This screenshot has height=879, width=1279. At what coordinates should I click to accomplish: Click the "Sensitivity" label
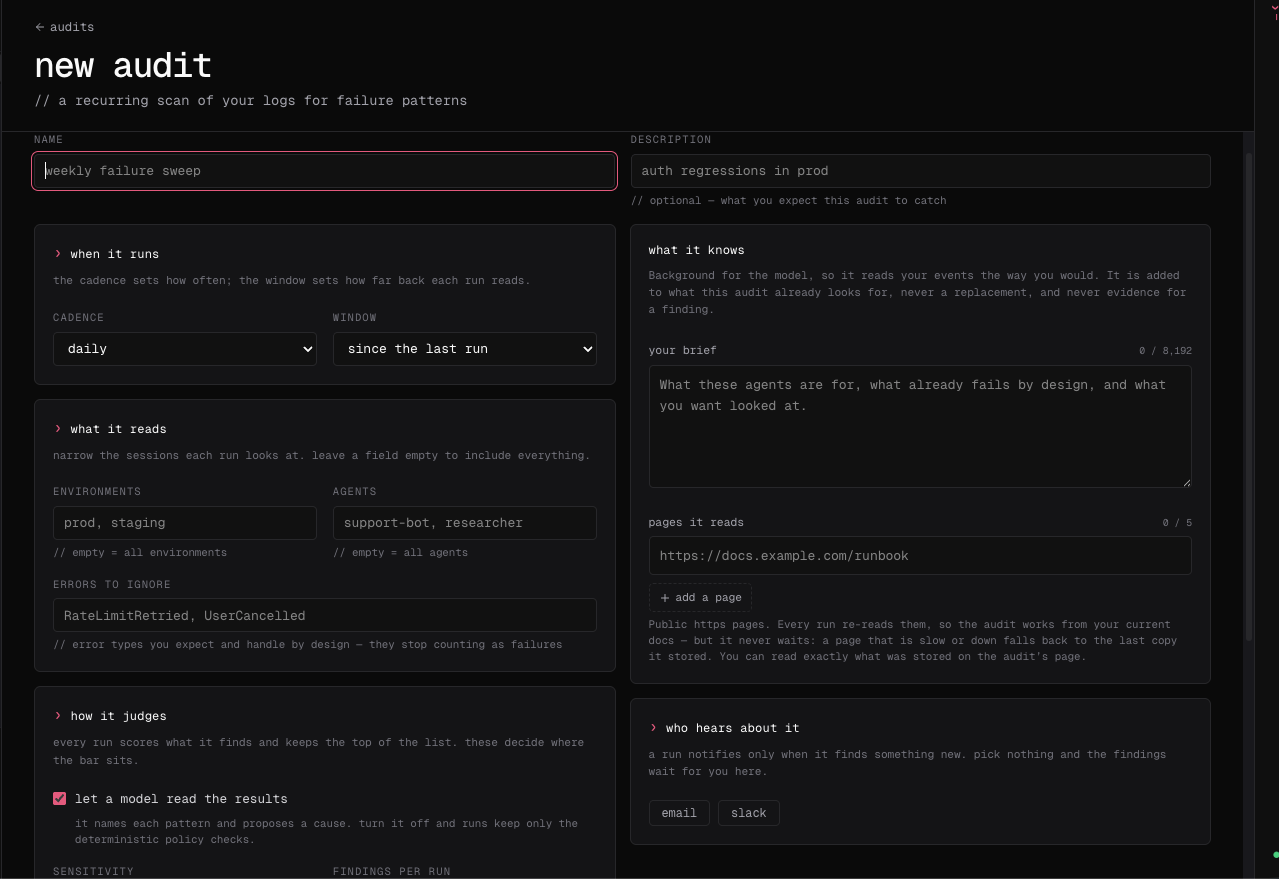pos(93,872)
